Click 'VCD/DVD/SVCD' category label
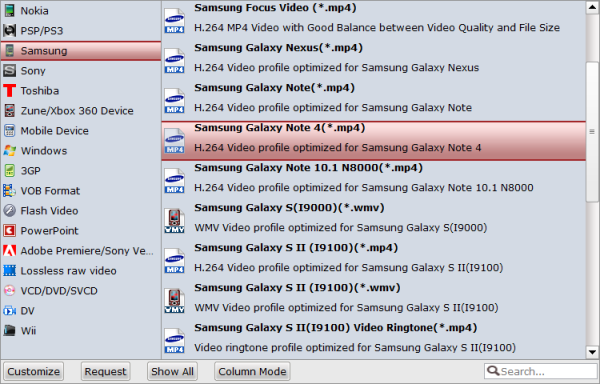Image resolution: width=600 pixels, height=384 pixels. pos(59,291)
